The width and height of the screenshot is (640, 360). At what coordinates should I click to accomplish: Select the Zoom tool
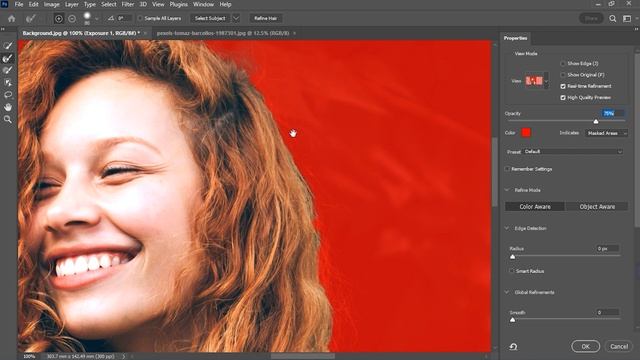tap(8, 119)
